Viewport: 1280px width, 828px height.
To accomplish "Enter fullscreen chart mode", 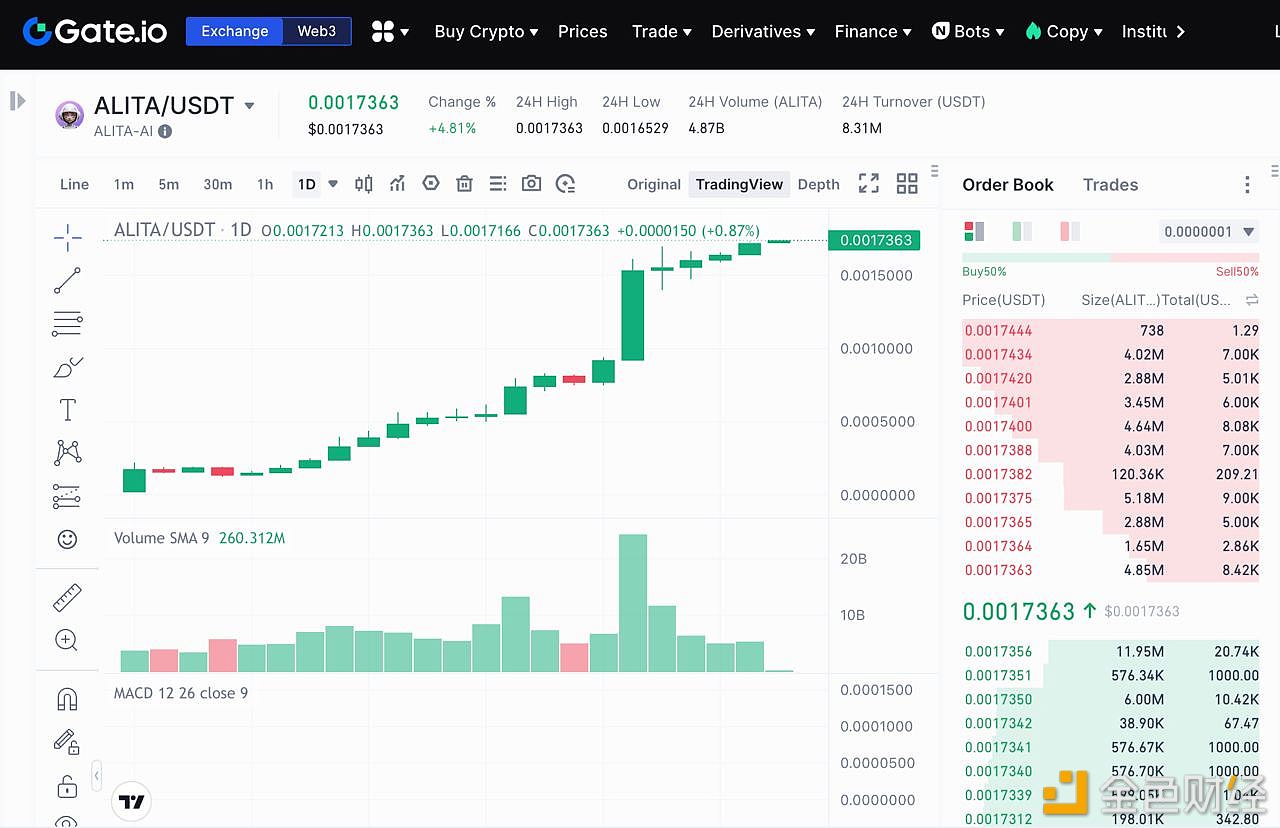I will click(869, 183).
